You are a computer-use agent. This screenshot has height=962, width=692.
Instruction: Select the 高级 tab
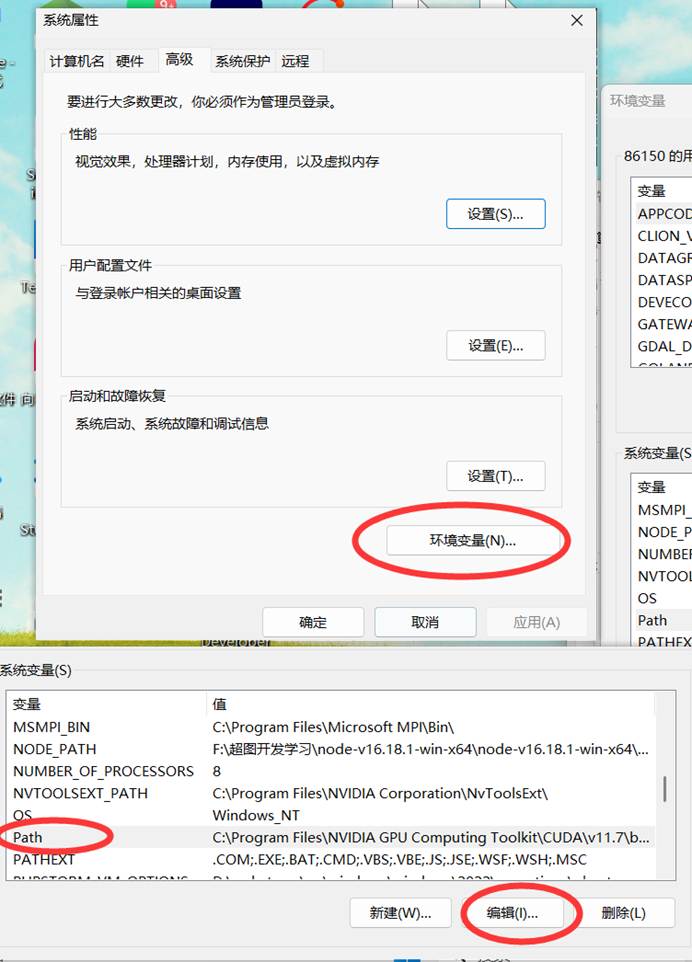click(179, 60)
